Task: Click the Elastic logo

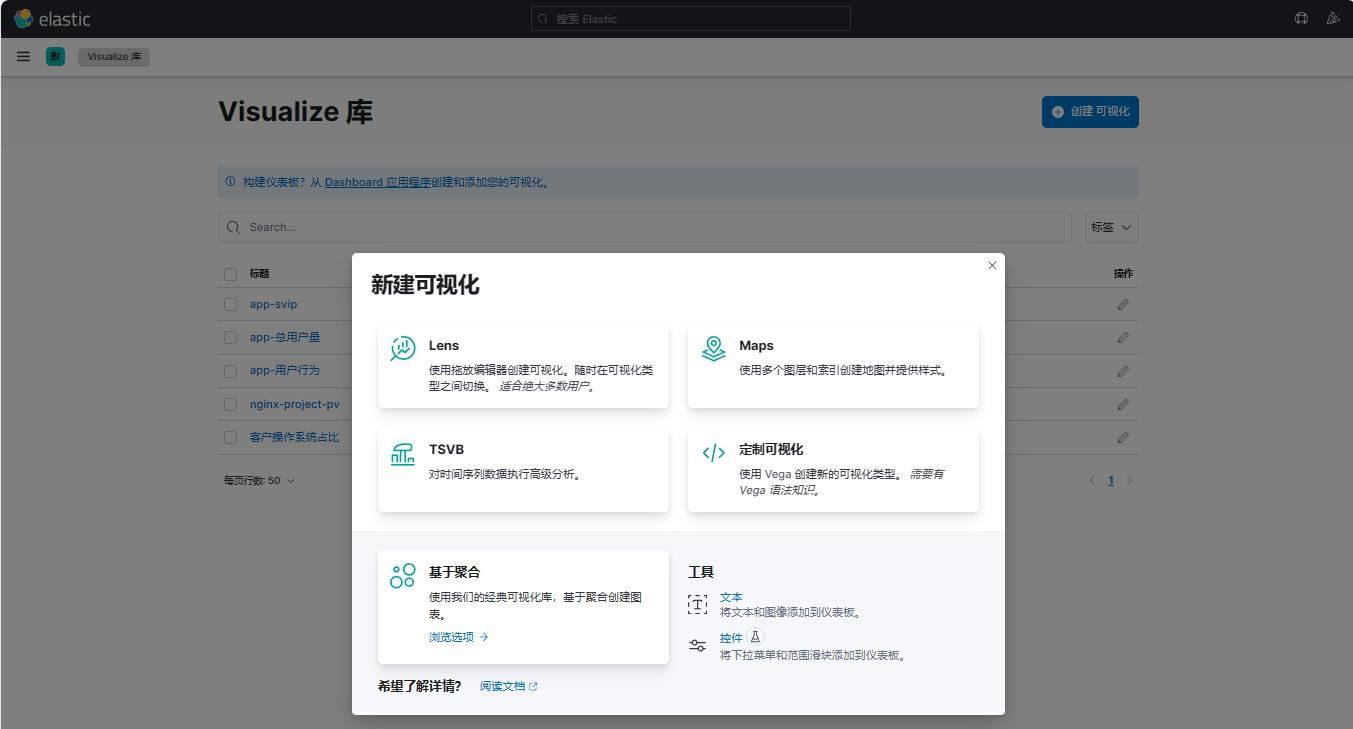Action: click(x=52, y=18)
